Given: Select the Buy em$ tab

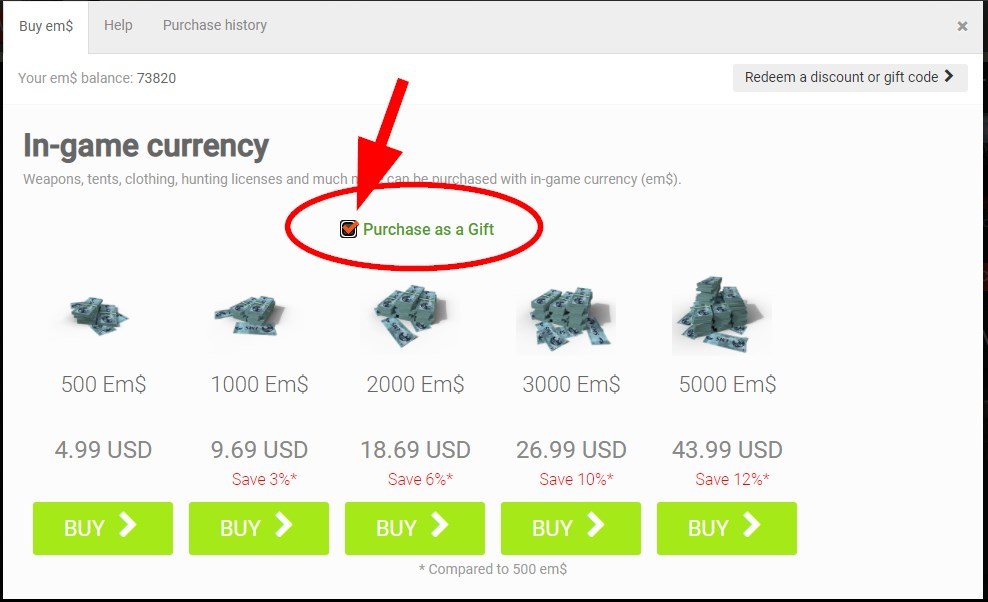Looking at the screenshot, I should pos(46,26).
